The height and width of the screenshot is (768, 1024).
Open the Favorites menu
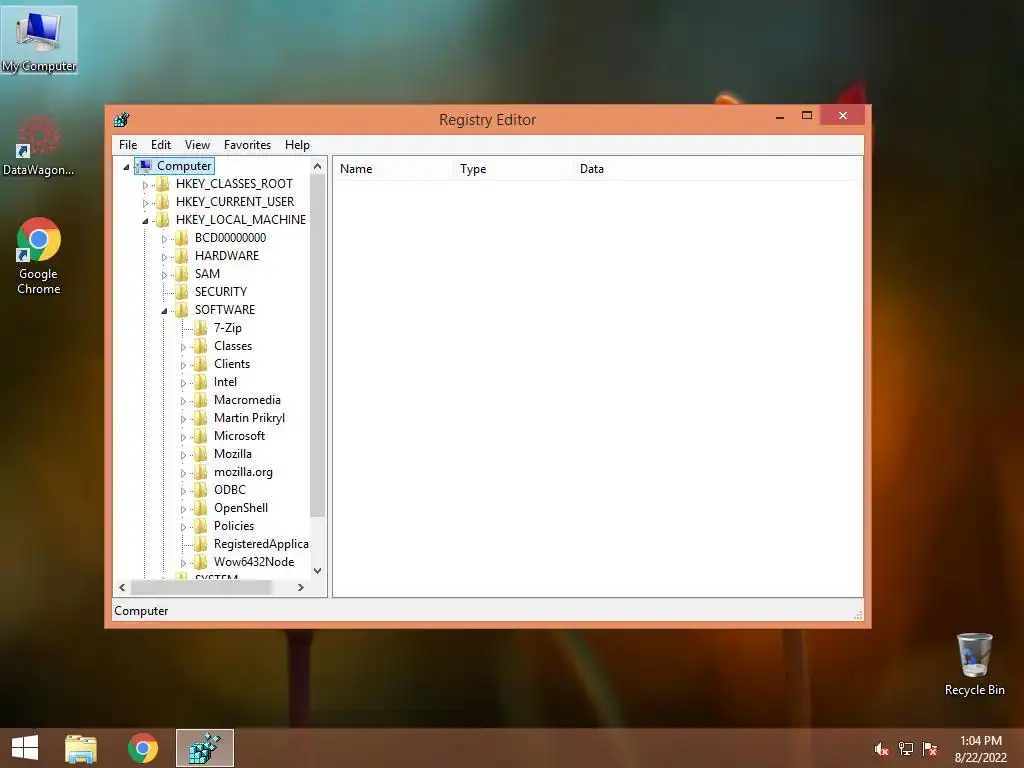247,145
